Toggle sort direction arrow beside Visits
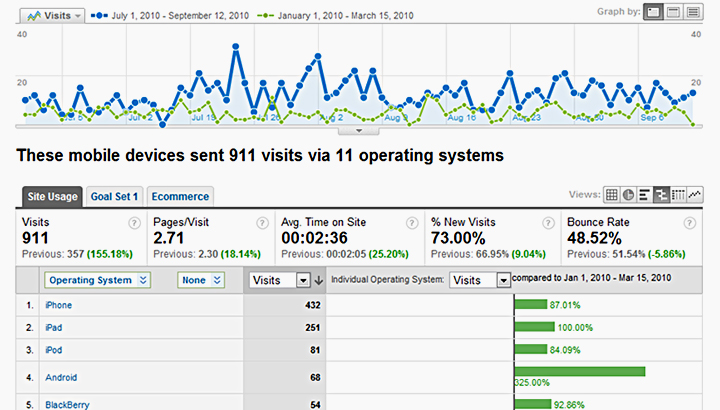 [x=319, y=280]
